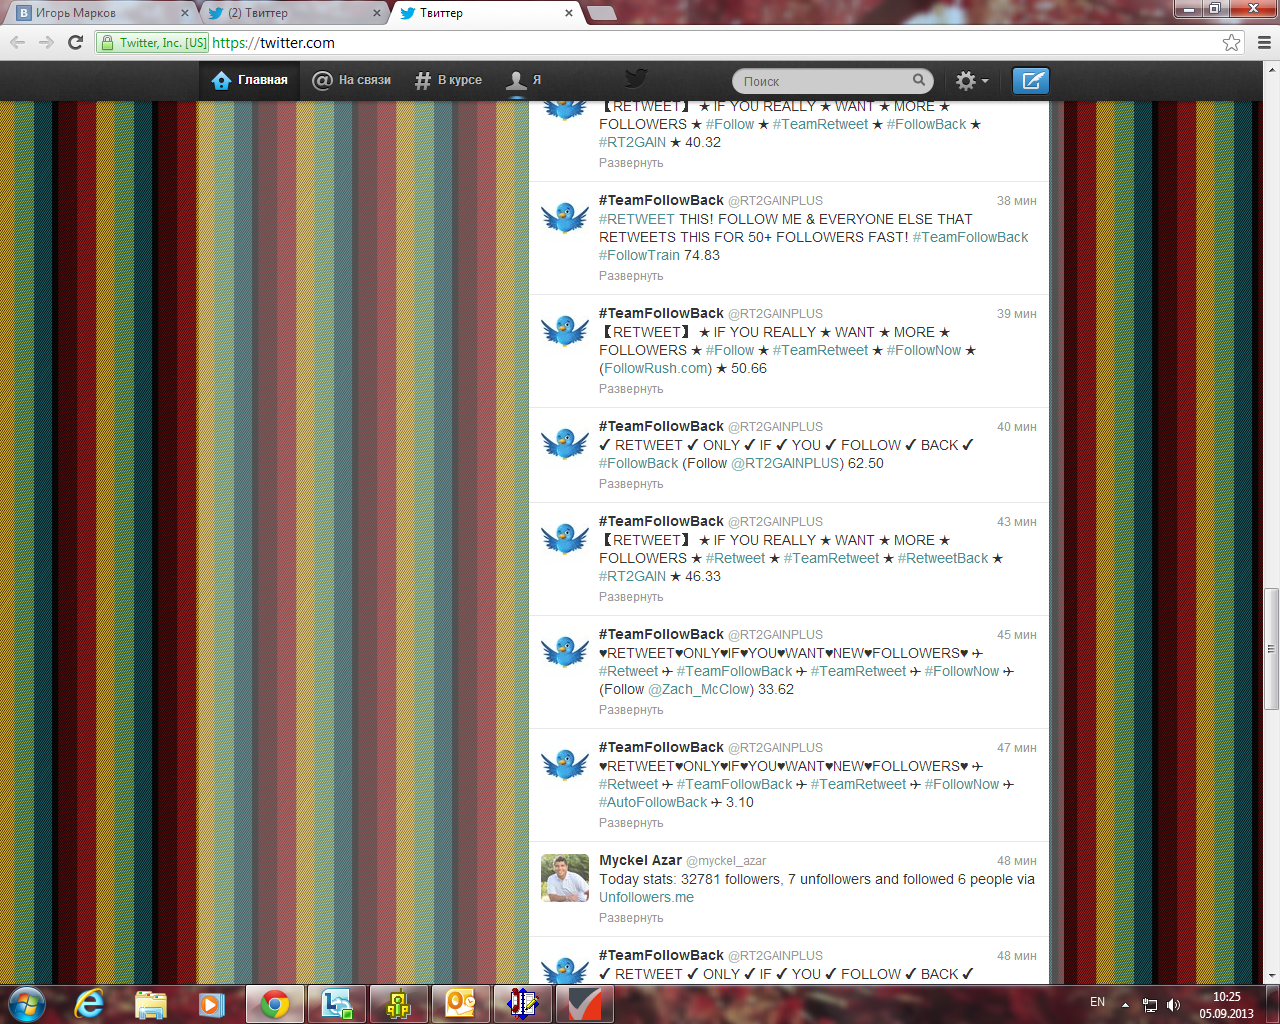This screenshot has width=1280, height=1024.
Task: Reload the page with refresh button
Action: [75, 43]
